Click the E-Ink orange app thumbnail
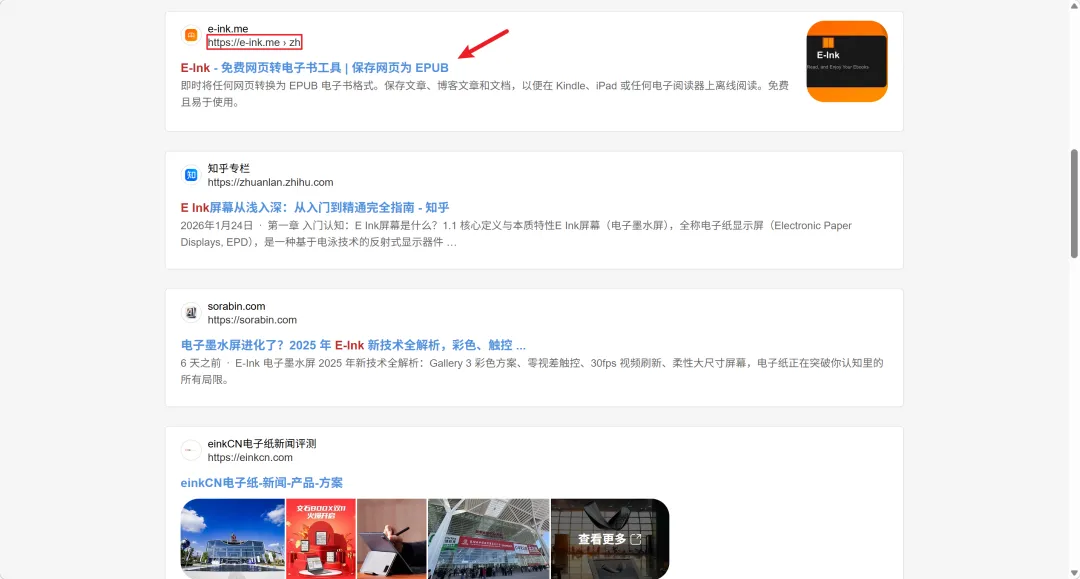The image size is (1080, 579). 847,61
